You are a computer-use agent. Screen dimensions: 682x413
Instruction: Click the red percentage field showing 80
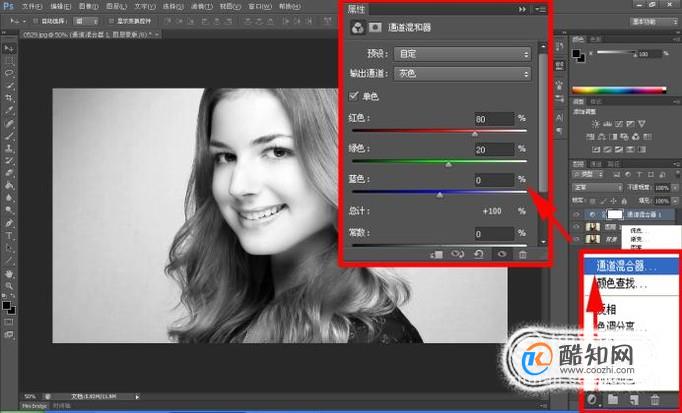click(494, 119)
